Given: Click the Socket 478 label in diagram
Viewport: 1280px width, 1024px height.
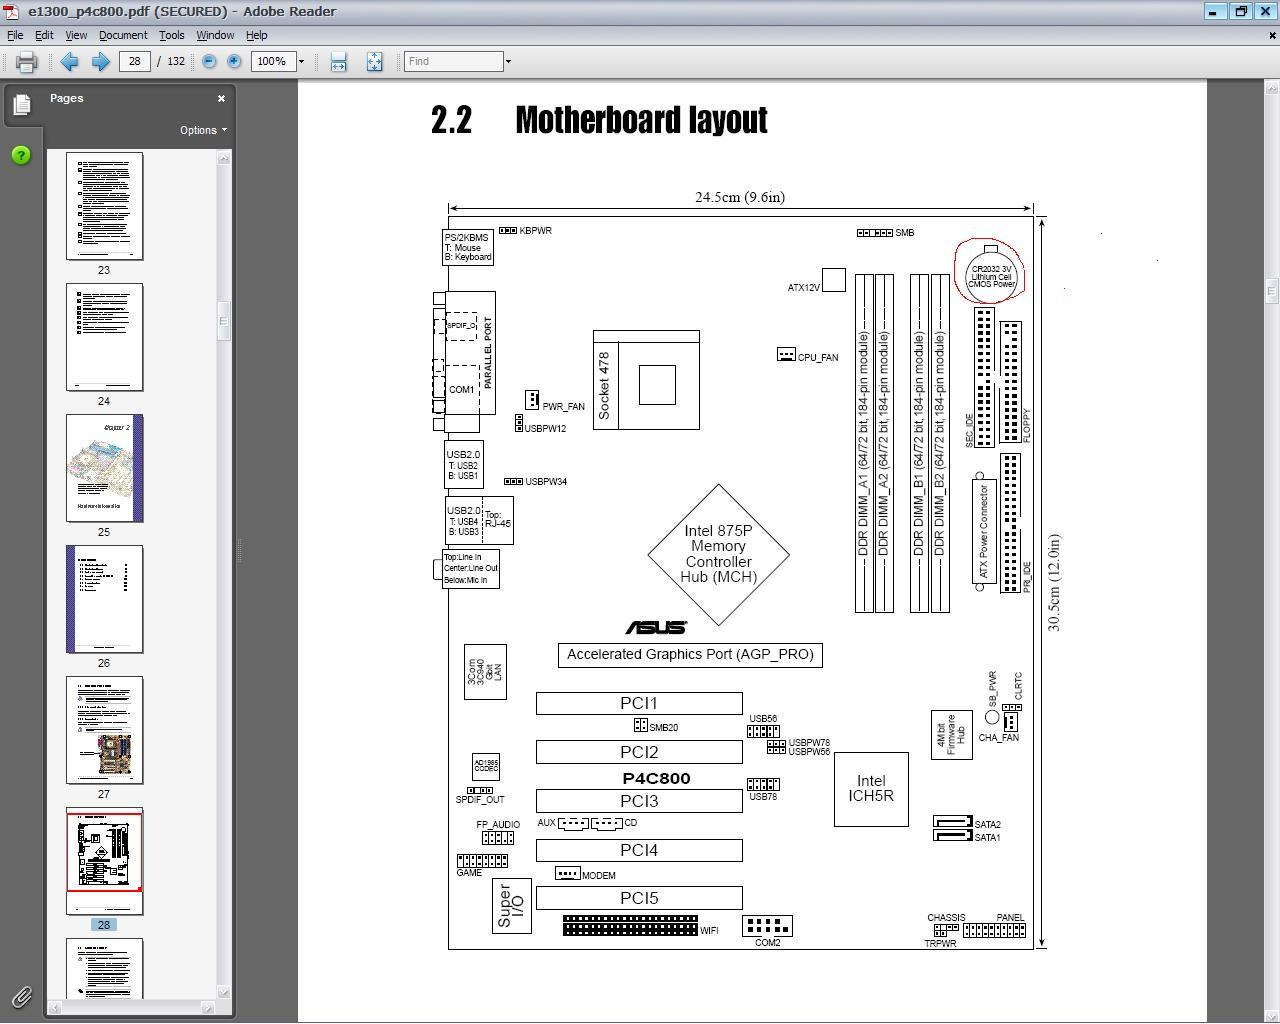Looking at the screenshot, I should (603, 385).
